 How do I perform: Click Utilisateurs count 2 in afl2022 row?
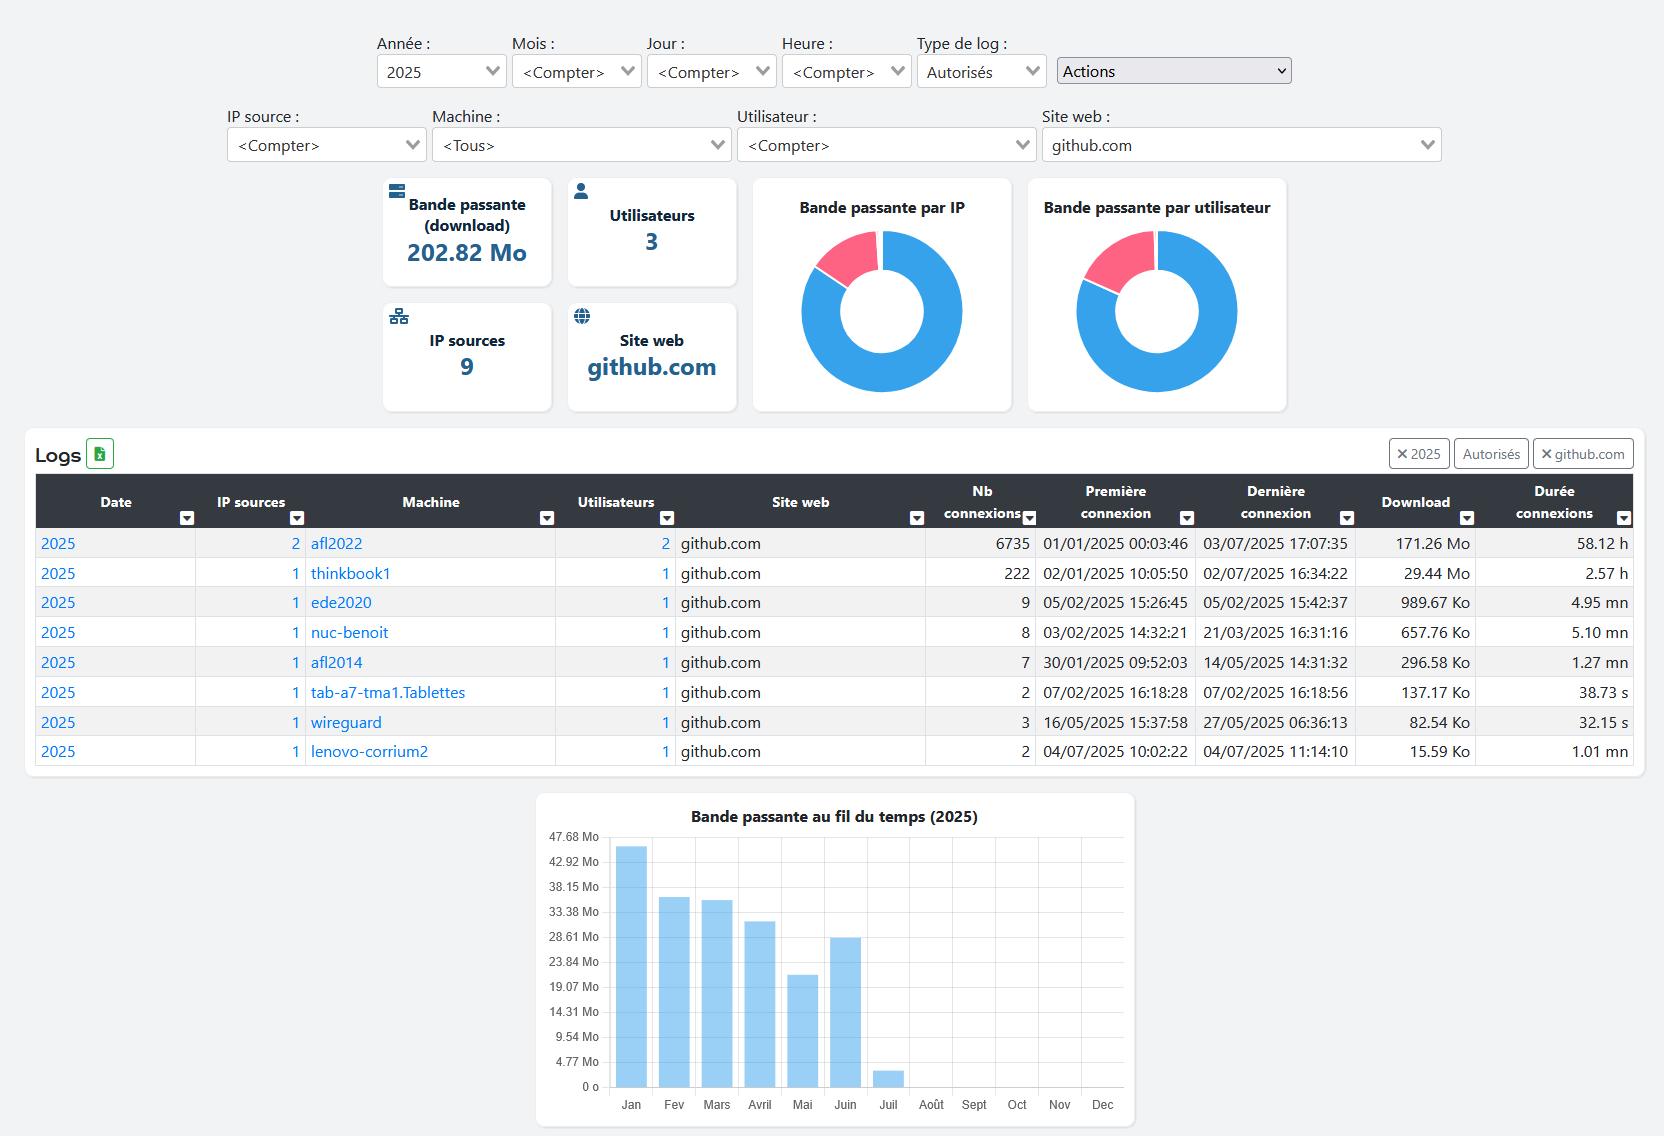click(x=665, y=544)
